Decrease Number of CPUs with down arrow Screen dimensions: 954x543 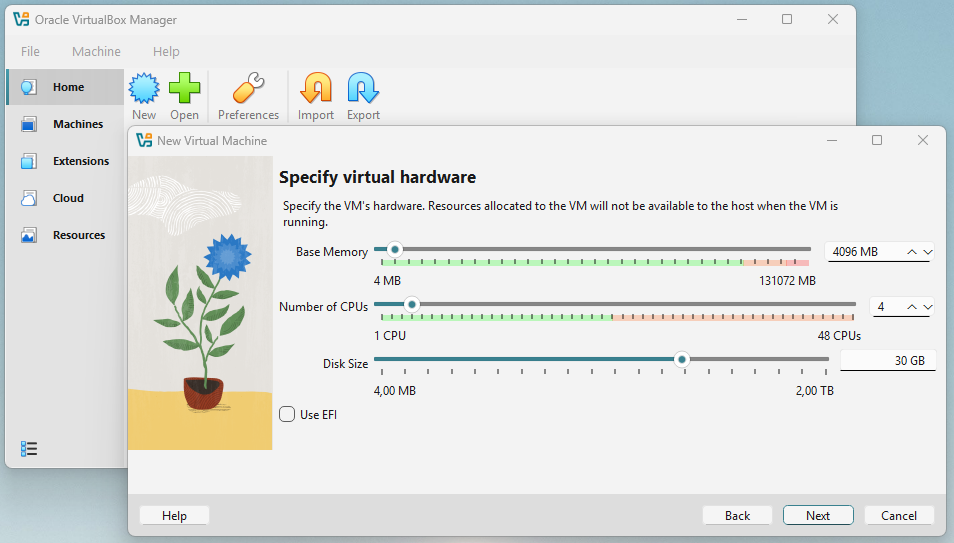[x=927, y=307]
